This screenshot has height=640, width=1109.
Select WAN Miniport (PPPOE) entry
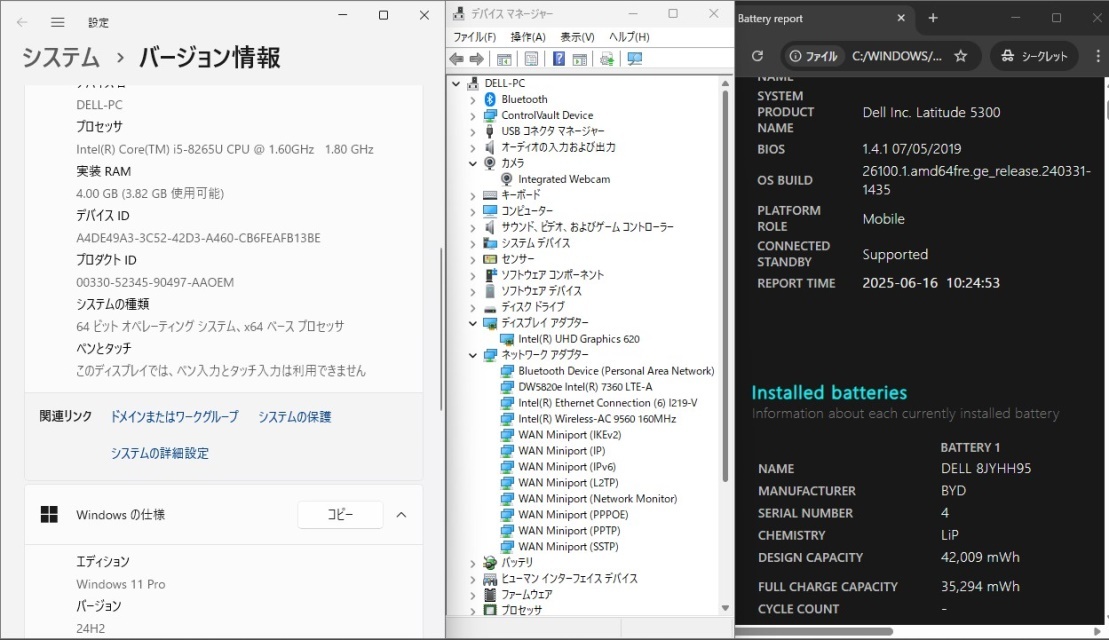tap(564, 515)
